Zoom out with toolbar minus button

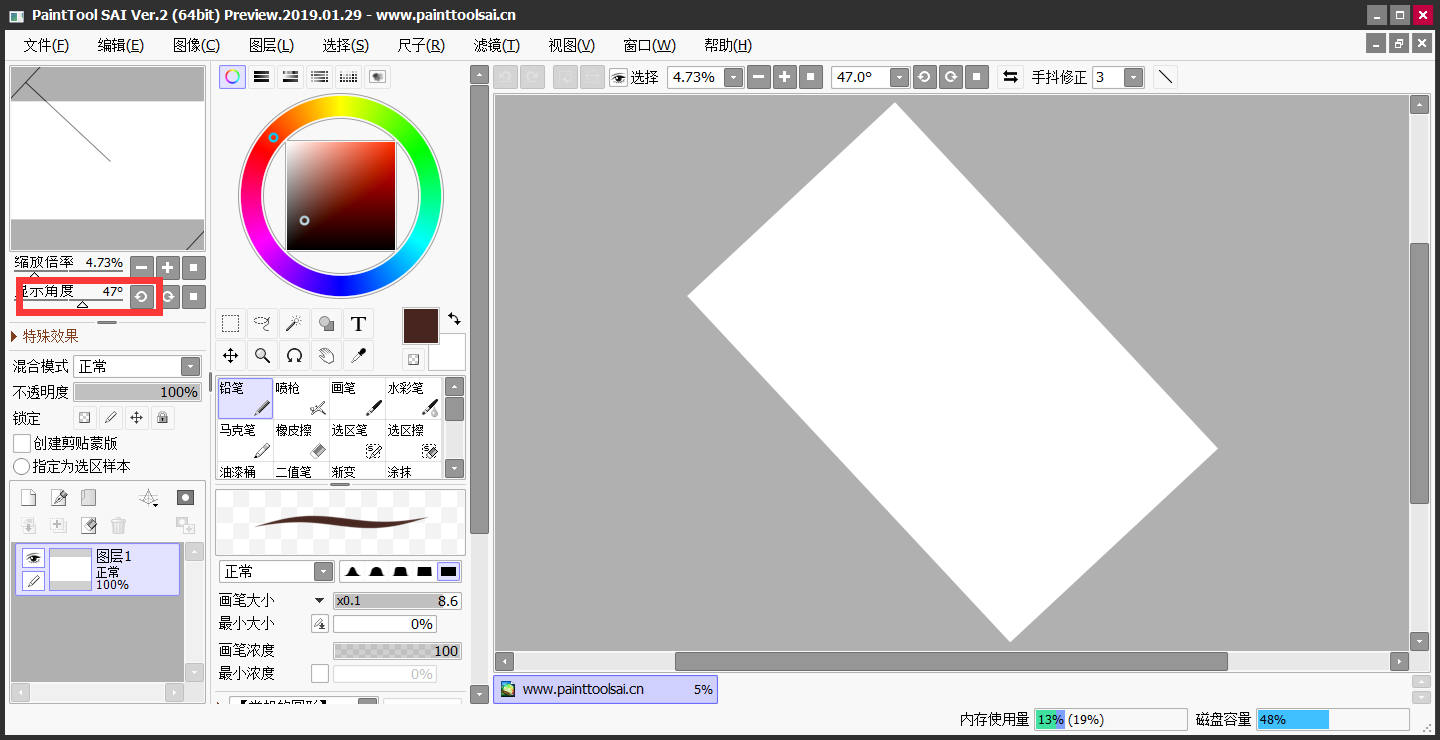coord(759,77)
